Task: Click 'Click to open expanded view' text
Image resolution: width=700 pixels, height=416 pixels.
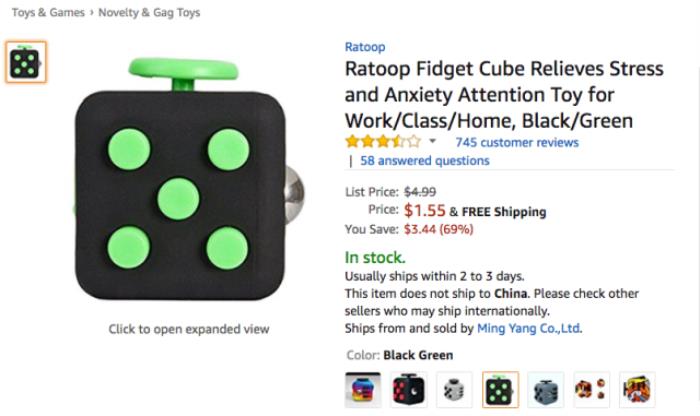Action: 188,329
